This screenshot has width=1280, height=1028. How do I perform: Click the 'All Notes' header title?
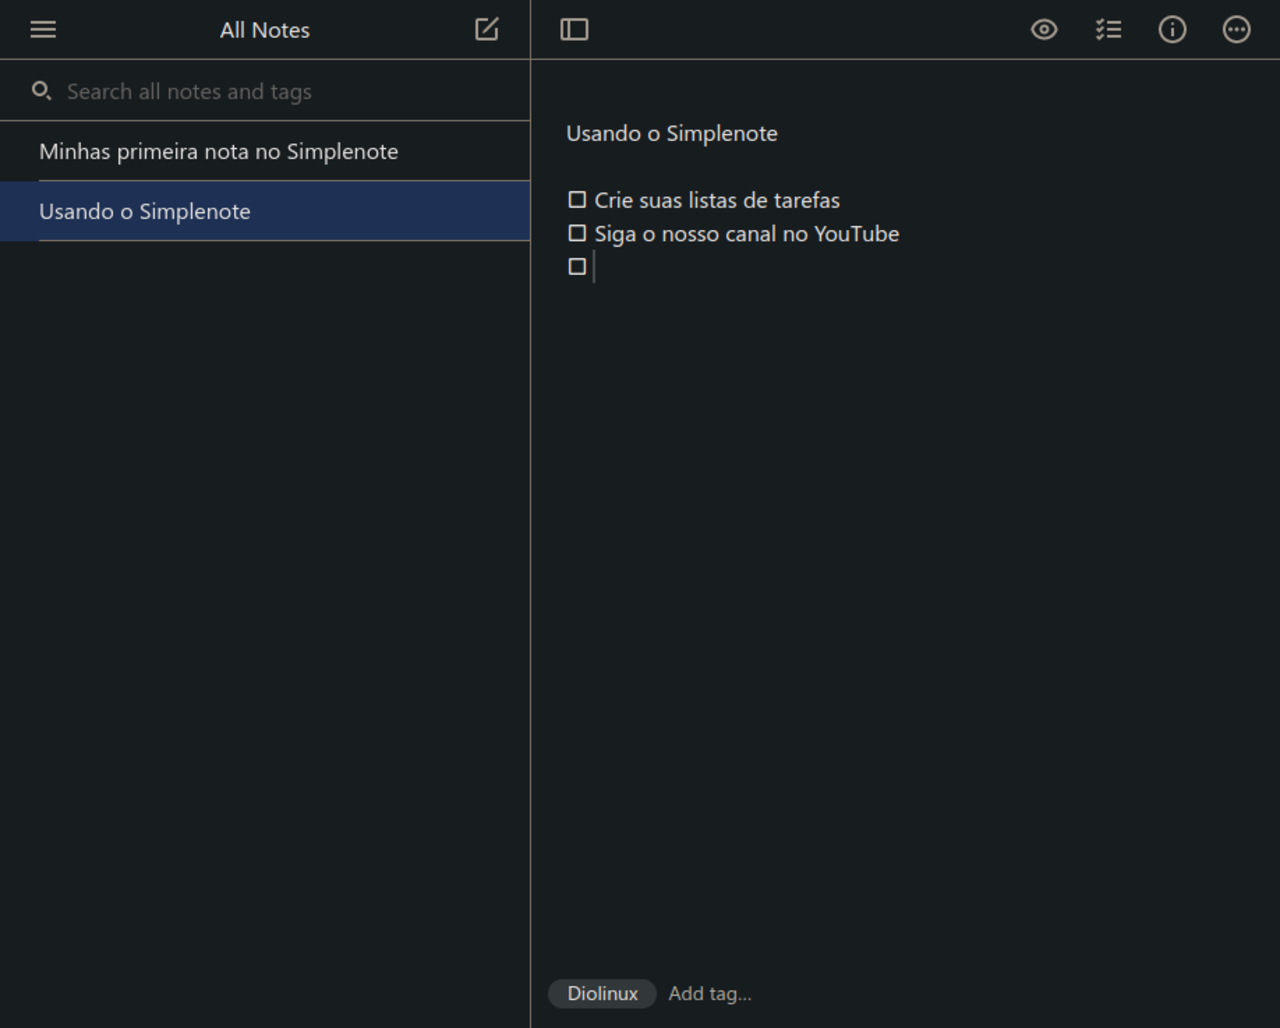(x=265, y=30)
